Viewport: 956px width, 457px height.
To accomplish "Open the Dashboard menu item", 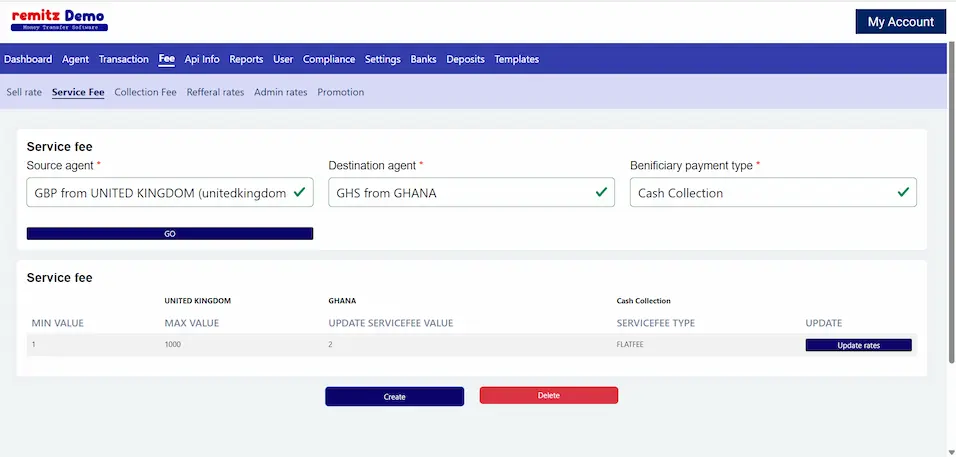I will pyautogui.click(x=28, y=59).
